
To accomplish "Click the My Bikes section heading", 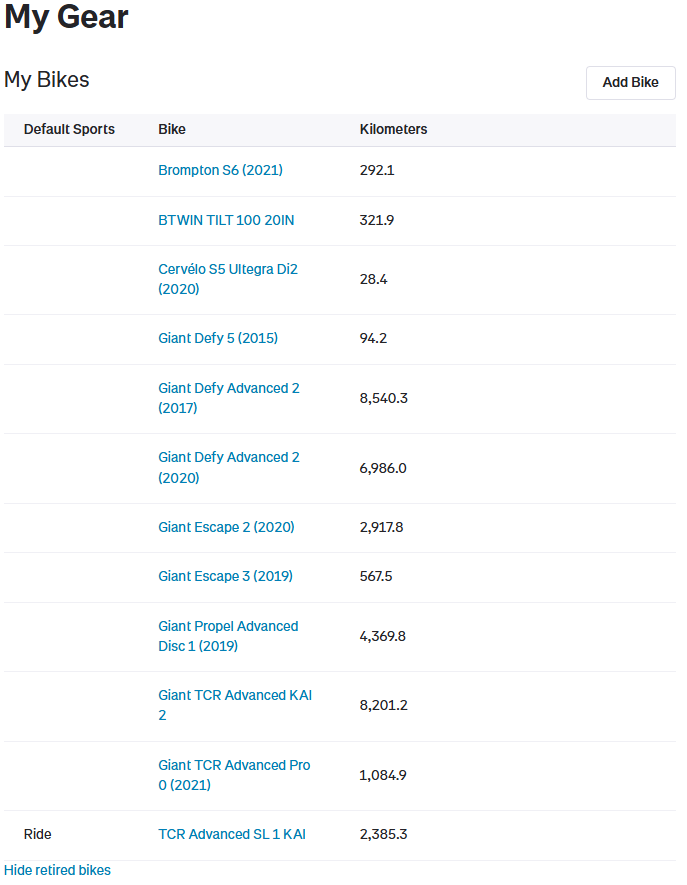I will (46, 80).
